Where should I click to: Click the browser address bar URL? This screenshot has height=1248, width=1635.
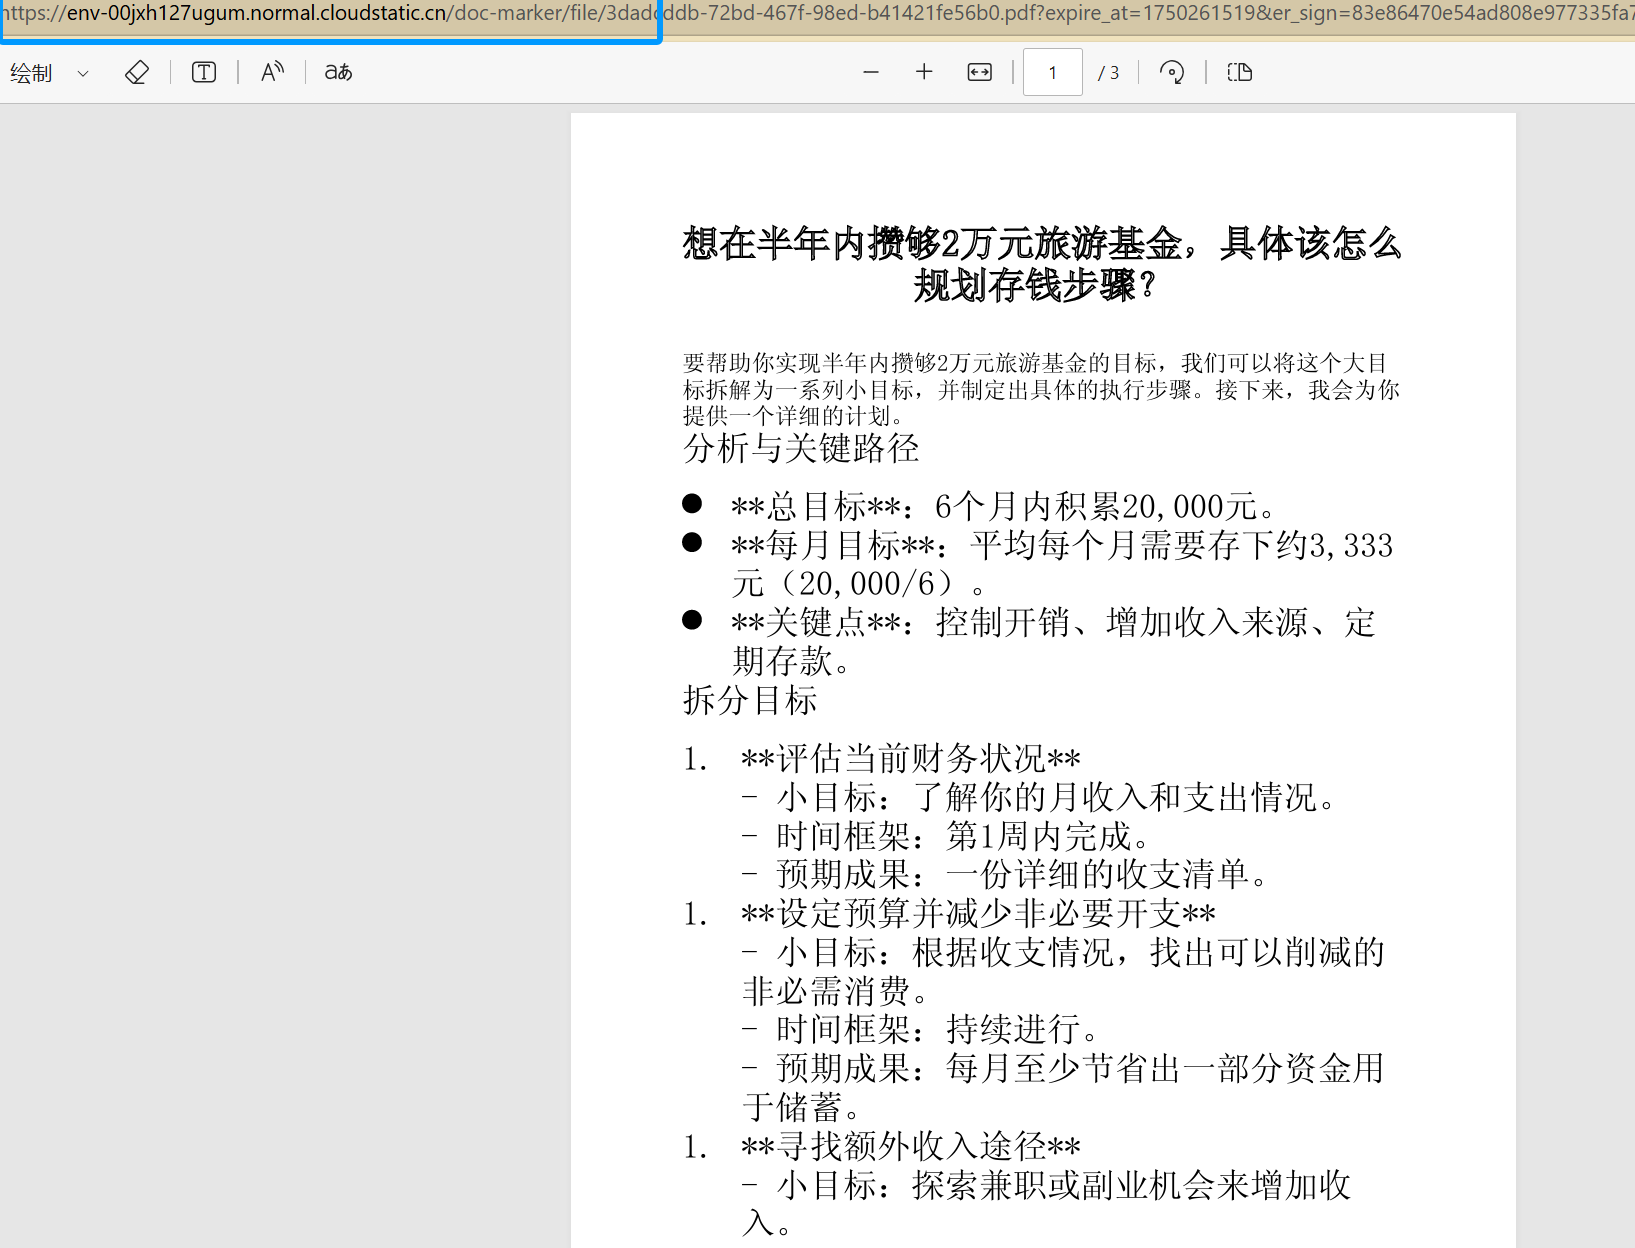tap(330, 14)
